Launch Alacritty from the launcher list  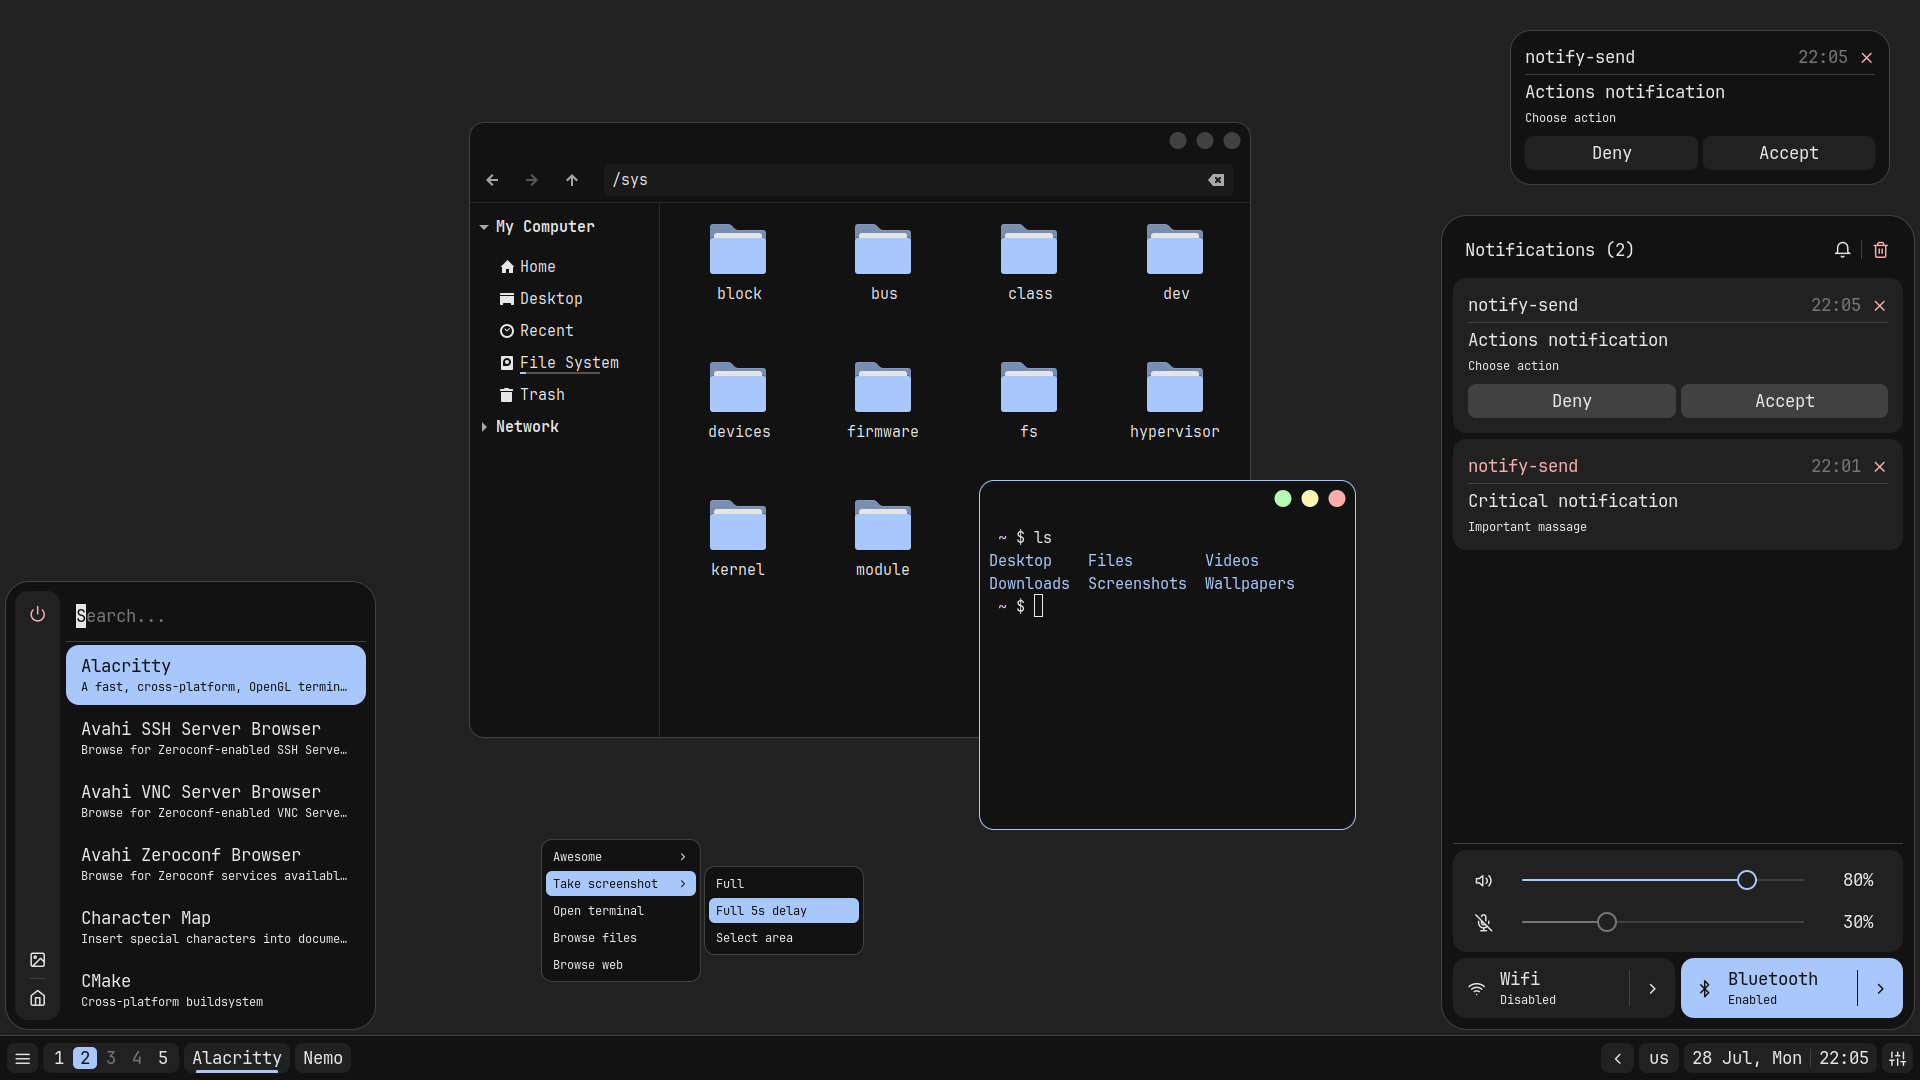[216, 675]
